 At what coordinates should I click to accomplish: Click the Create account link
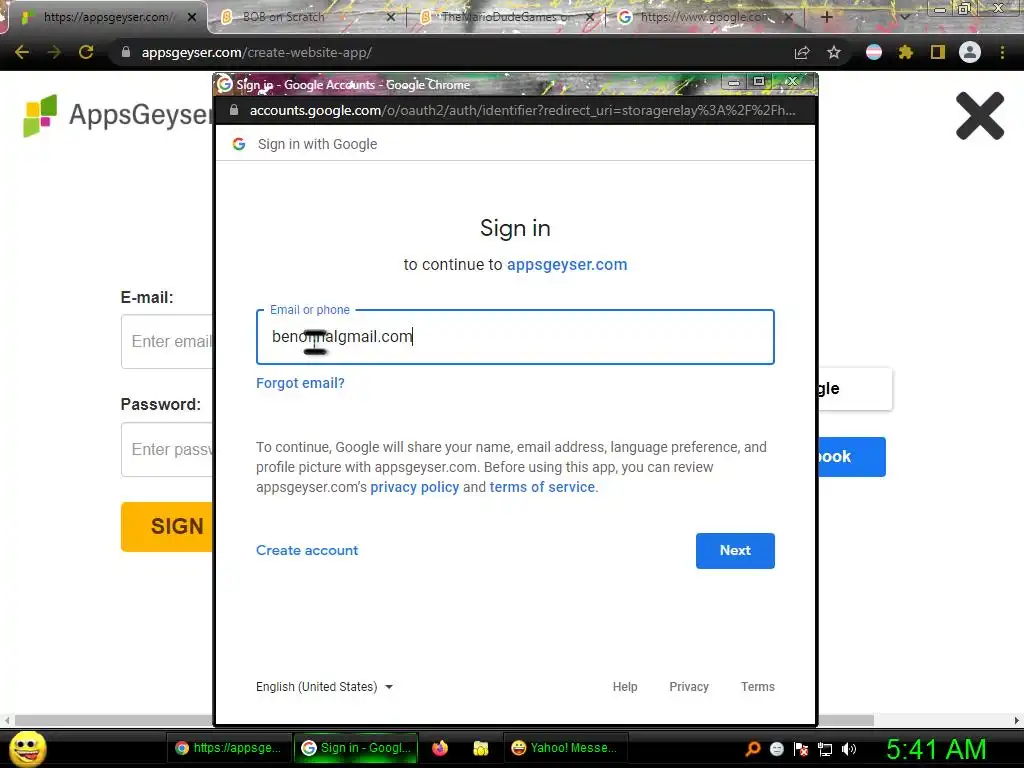(307, 551)
